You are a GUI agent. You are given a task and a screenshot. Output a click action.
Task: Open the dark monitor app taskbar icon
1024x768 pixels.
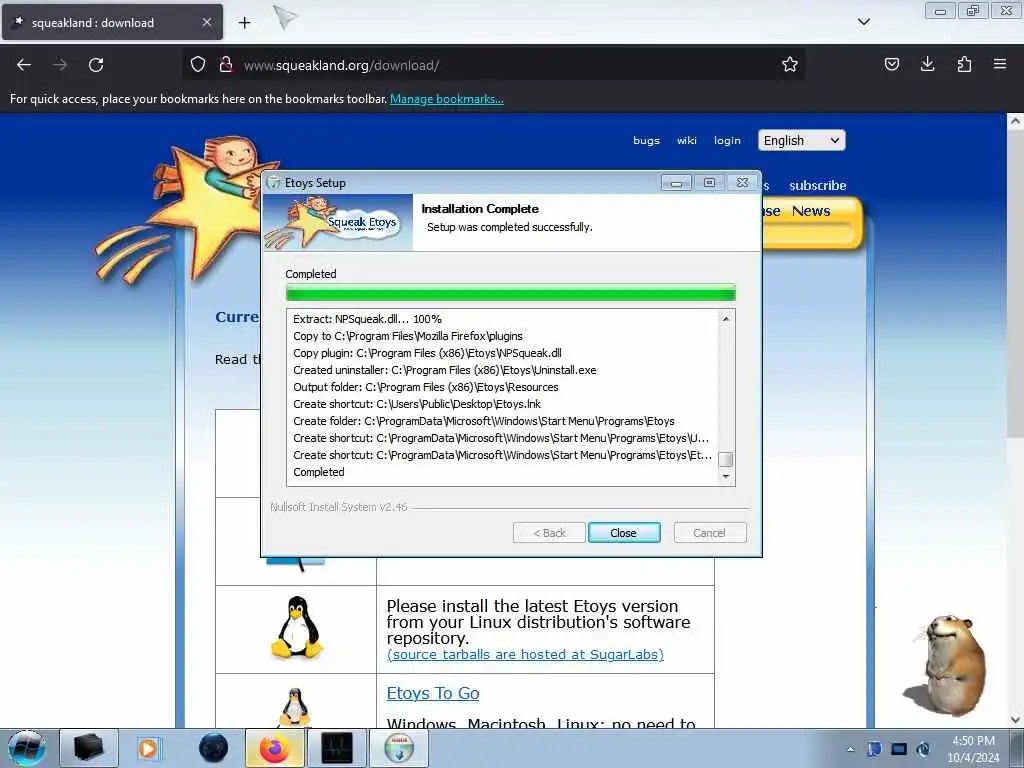coord(337,748)
